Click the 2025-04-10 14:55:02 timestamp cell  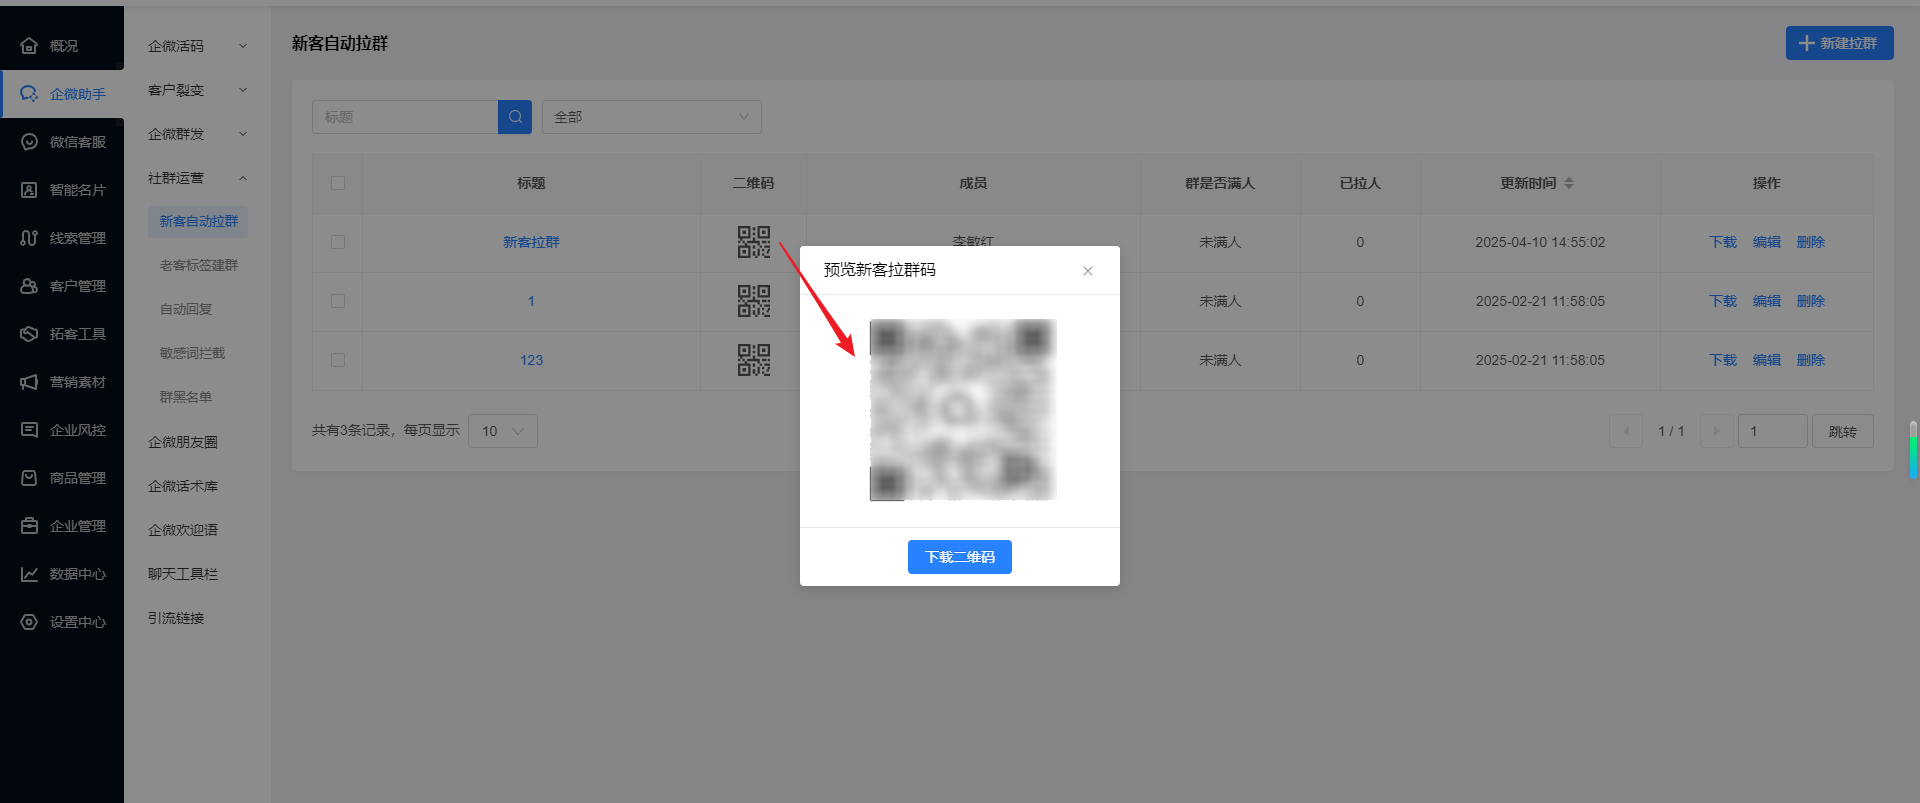coord(1540,242)
